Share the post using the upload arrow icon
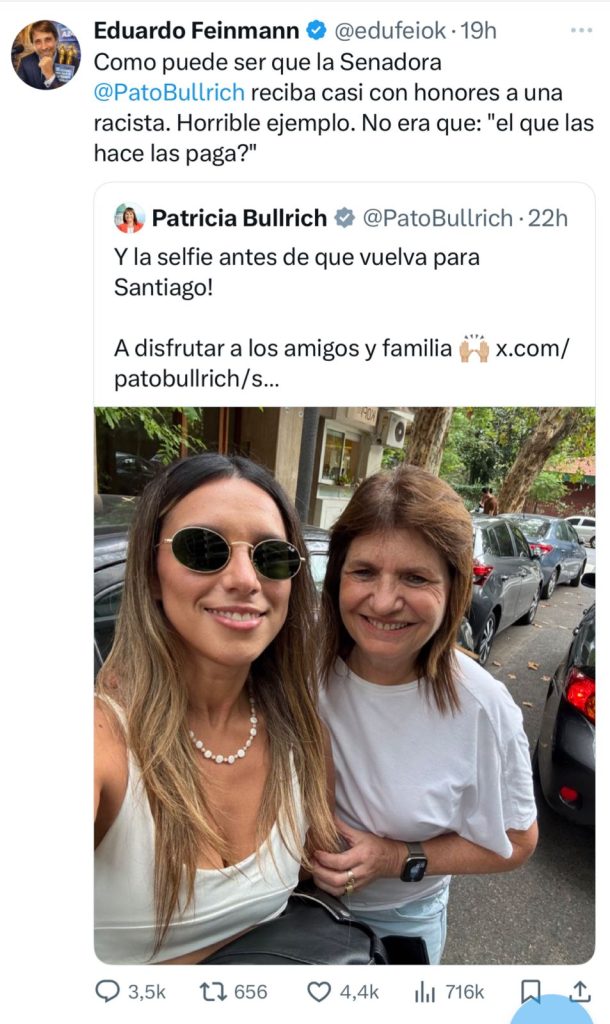 [580, 991]
